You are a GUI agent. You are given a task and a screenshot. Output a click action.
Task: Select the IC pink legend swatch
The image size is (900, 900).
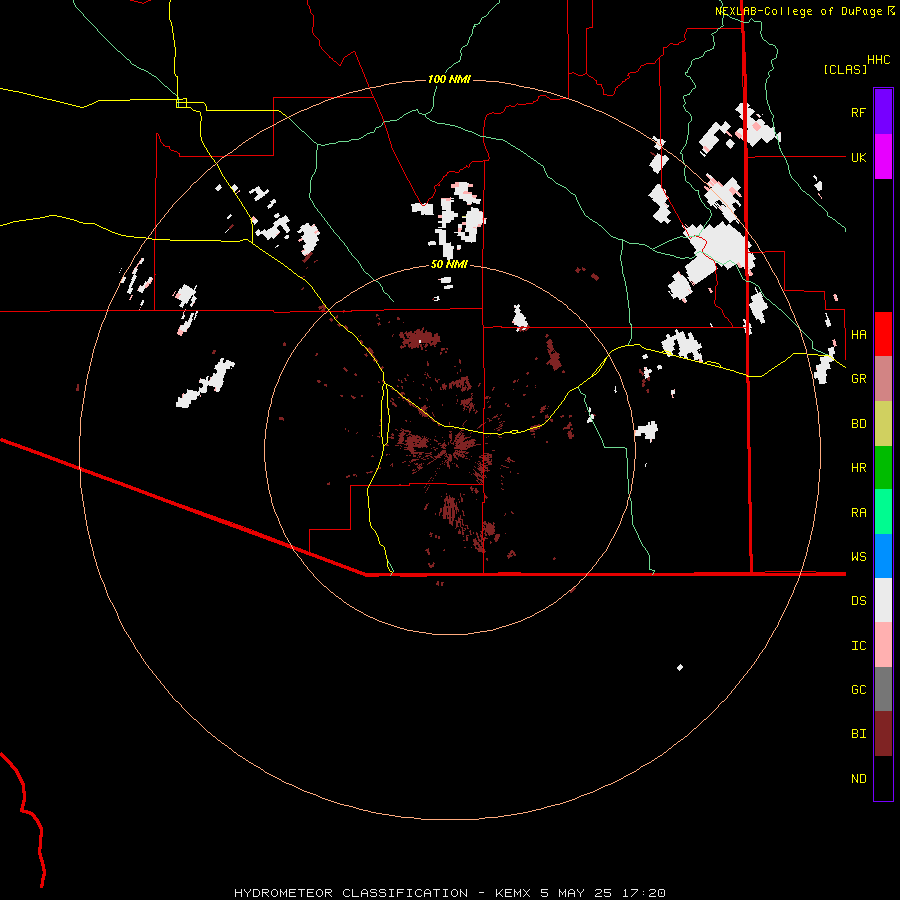883,645
